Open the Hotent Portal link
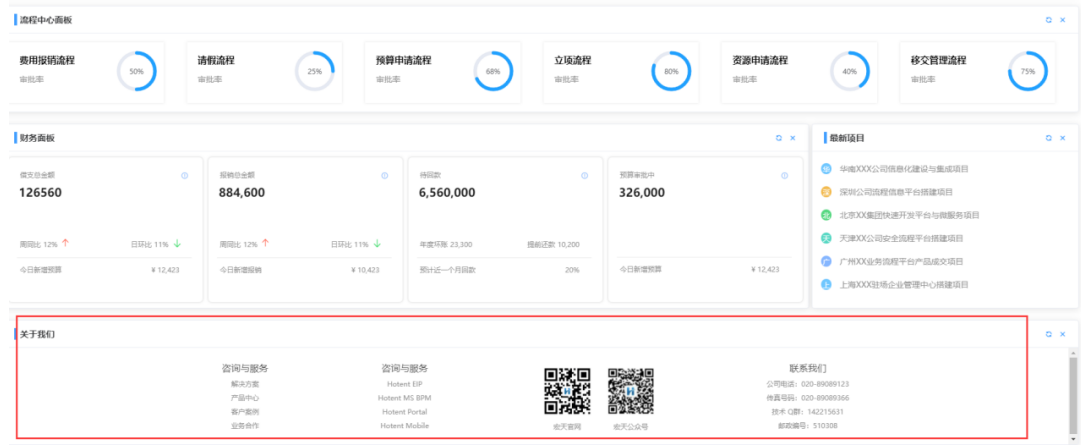The image size is (1081, 446). coord(405,412)
